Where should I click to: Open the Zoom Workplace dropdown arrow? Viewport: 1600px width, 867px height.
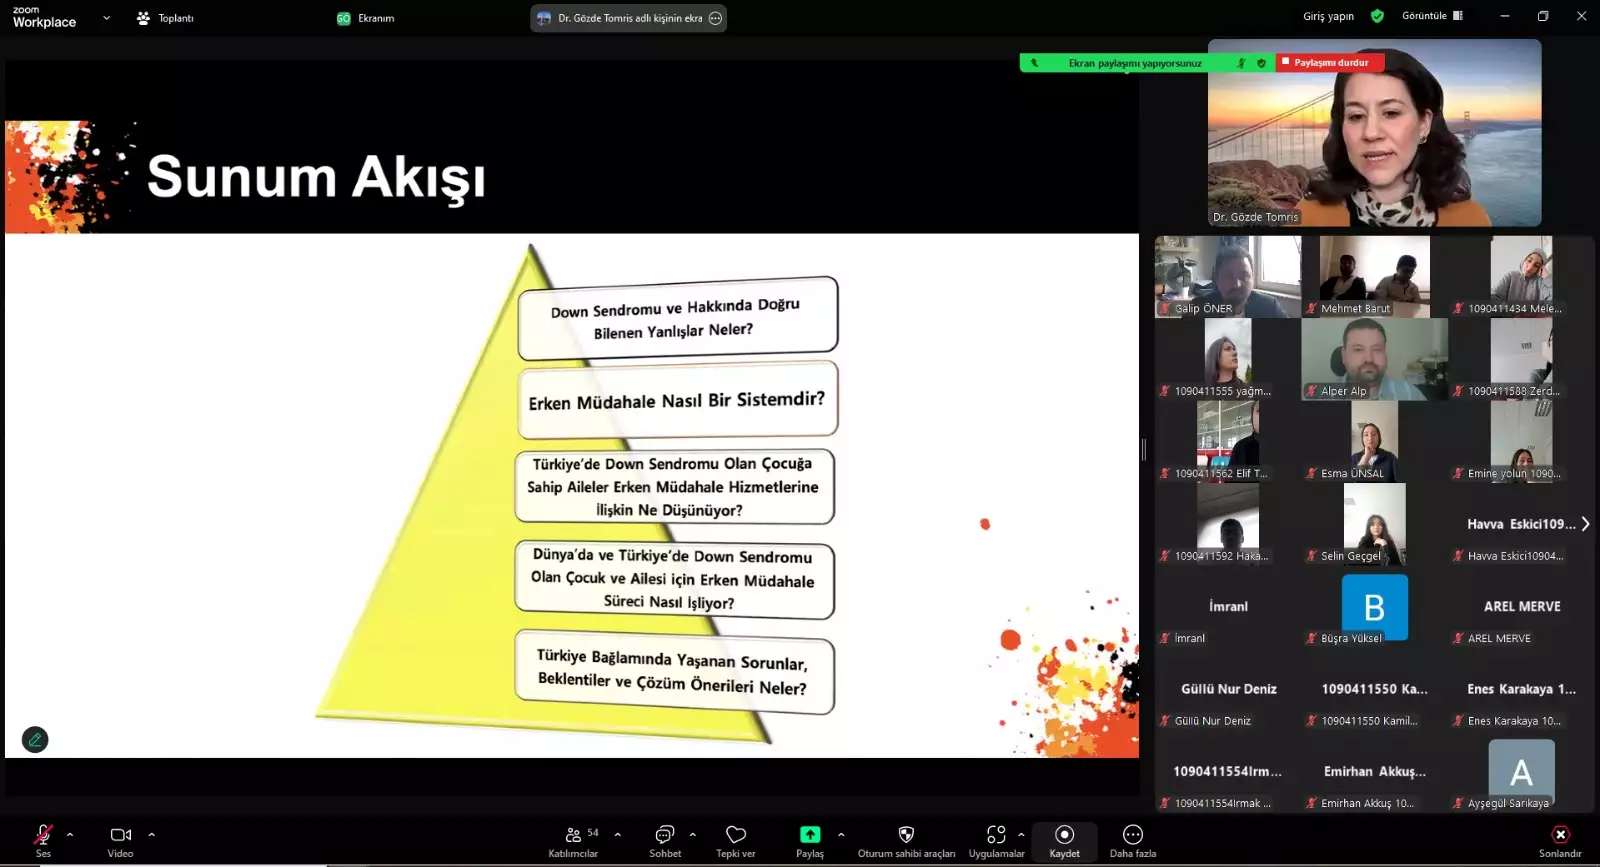(x=106, y=17)
